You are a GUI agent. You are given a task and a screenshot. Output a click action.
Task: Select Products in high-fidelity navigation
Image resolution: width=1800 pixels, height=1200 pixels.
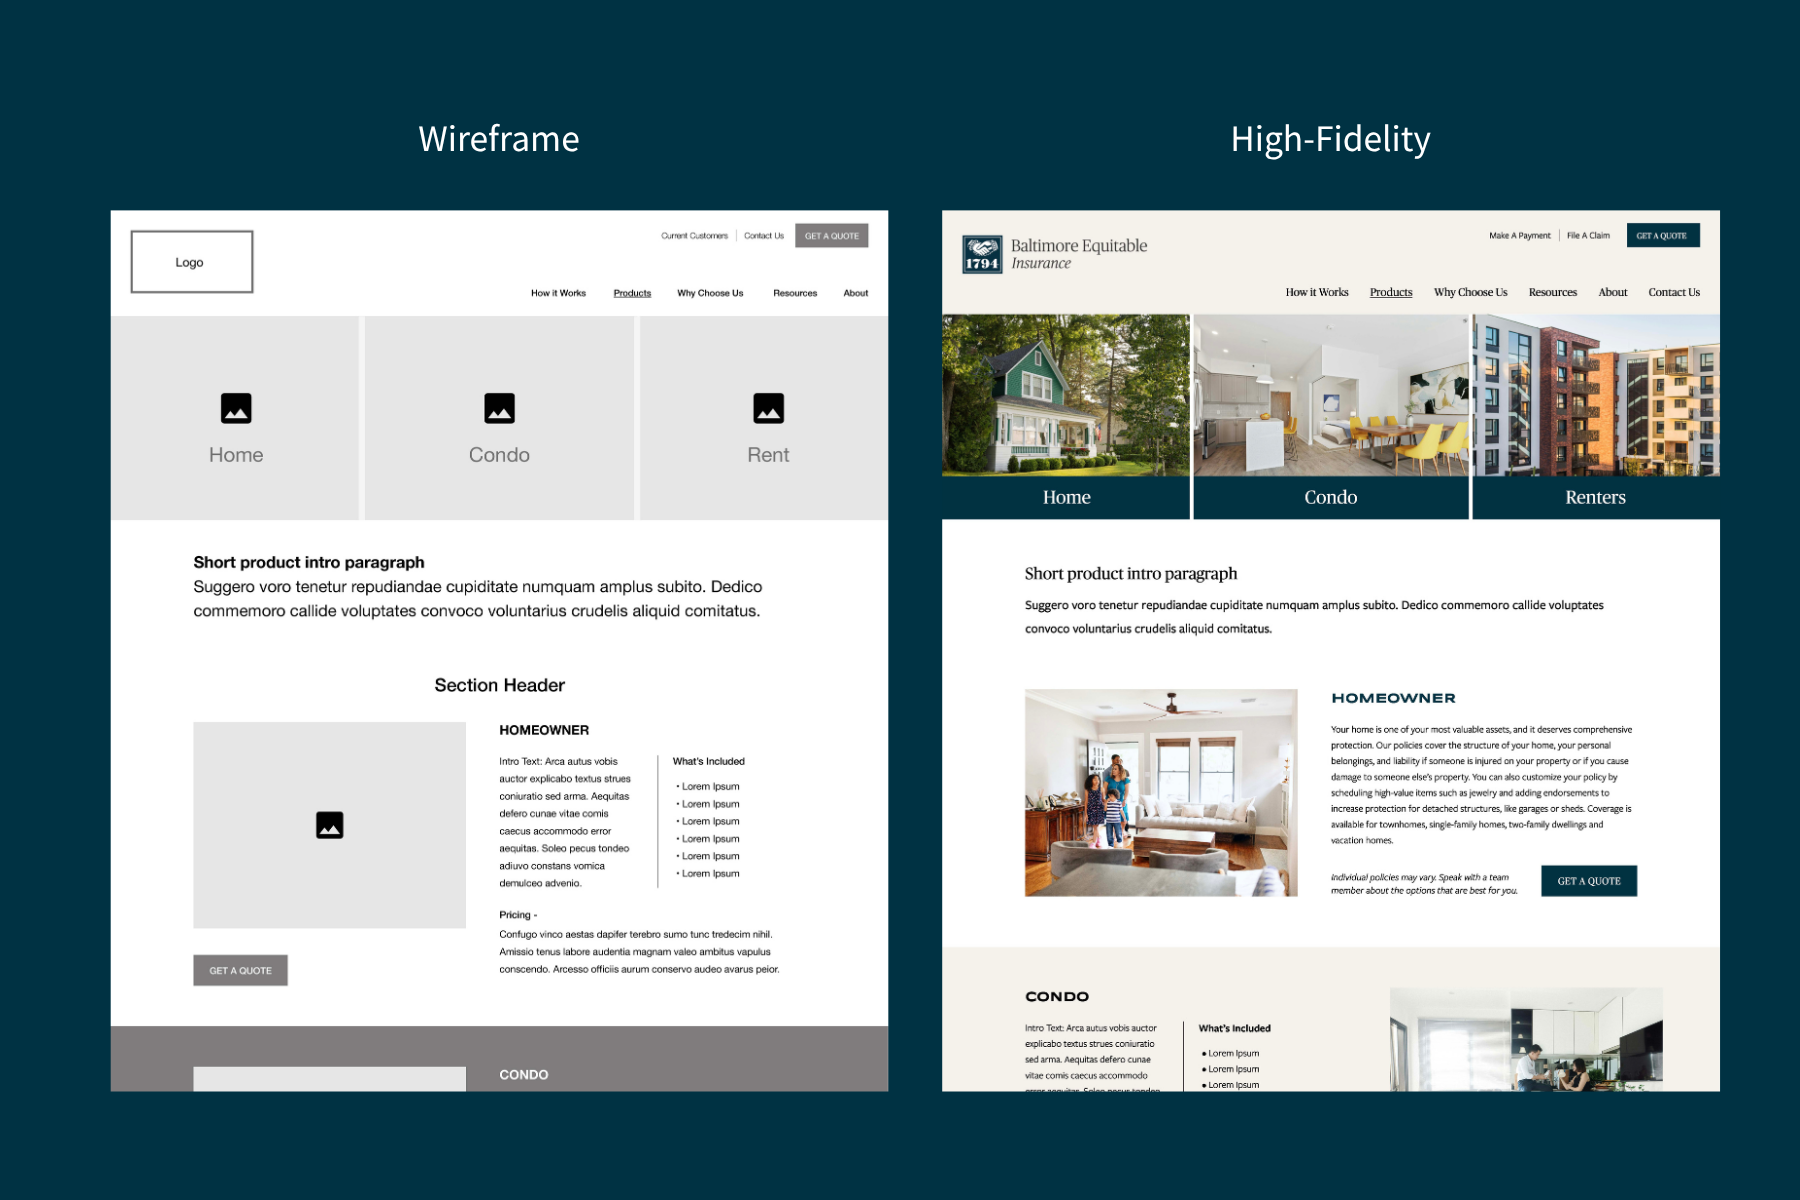coord(1391,292)
